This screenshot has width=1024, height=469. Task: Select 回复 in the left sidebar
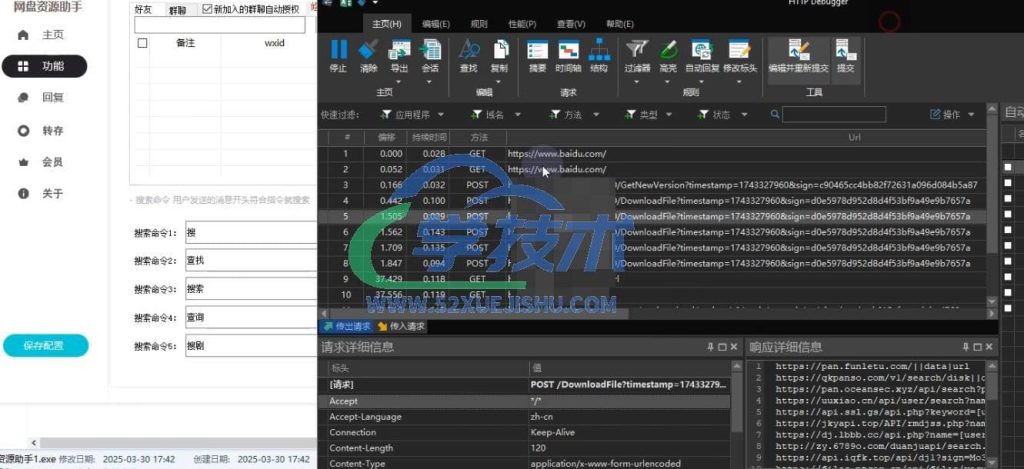[x=52, y=97]
